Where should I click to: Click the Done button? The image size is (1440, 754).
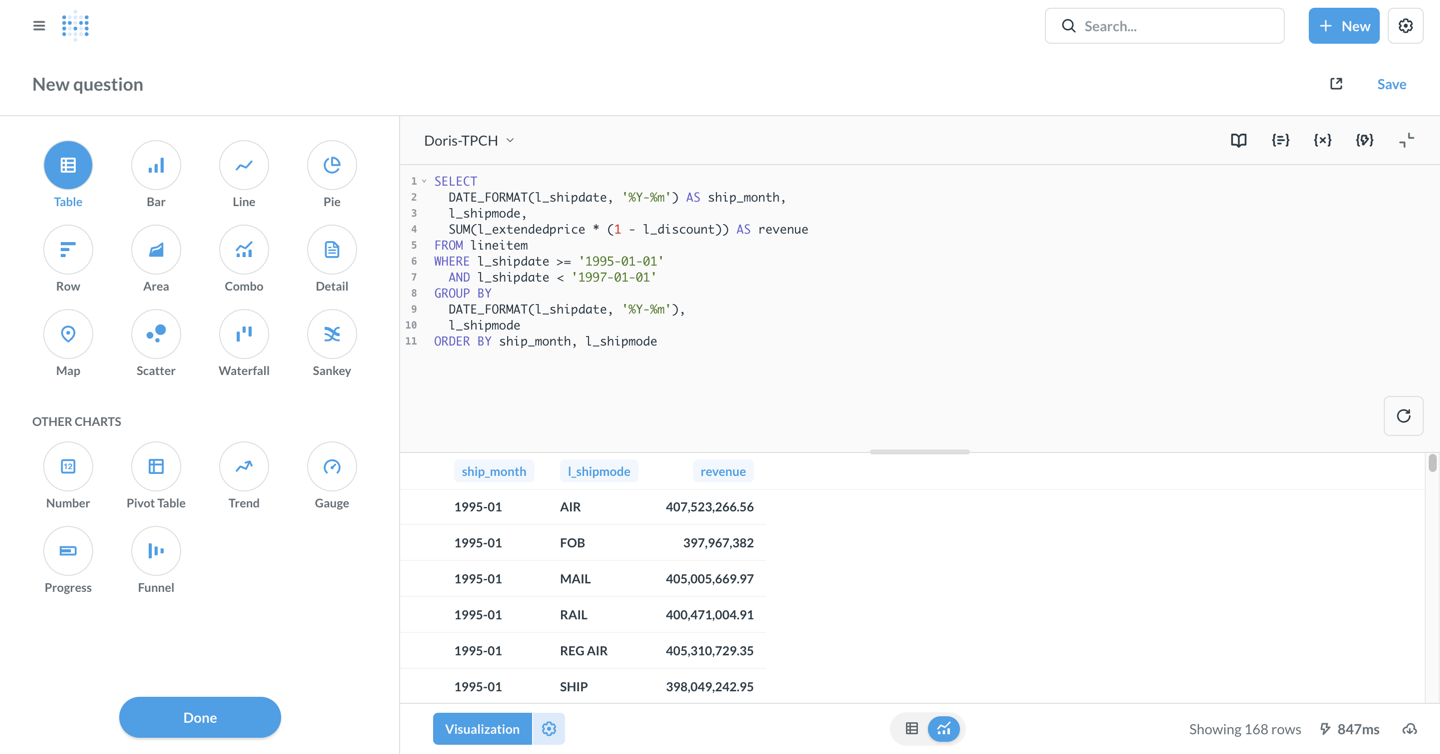pyautogui.click(x=200, y=717)
